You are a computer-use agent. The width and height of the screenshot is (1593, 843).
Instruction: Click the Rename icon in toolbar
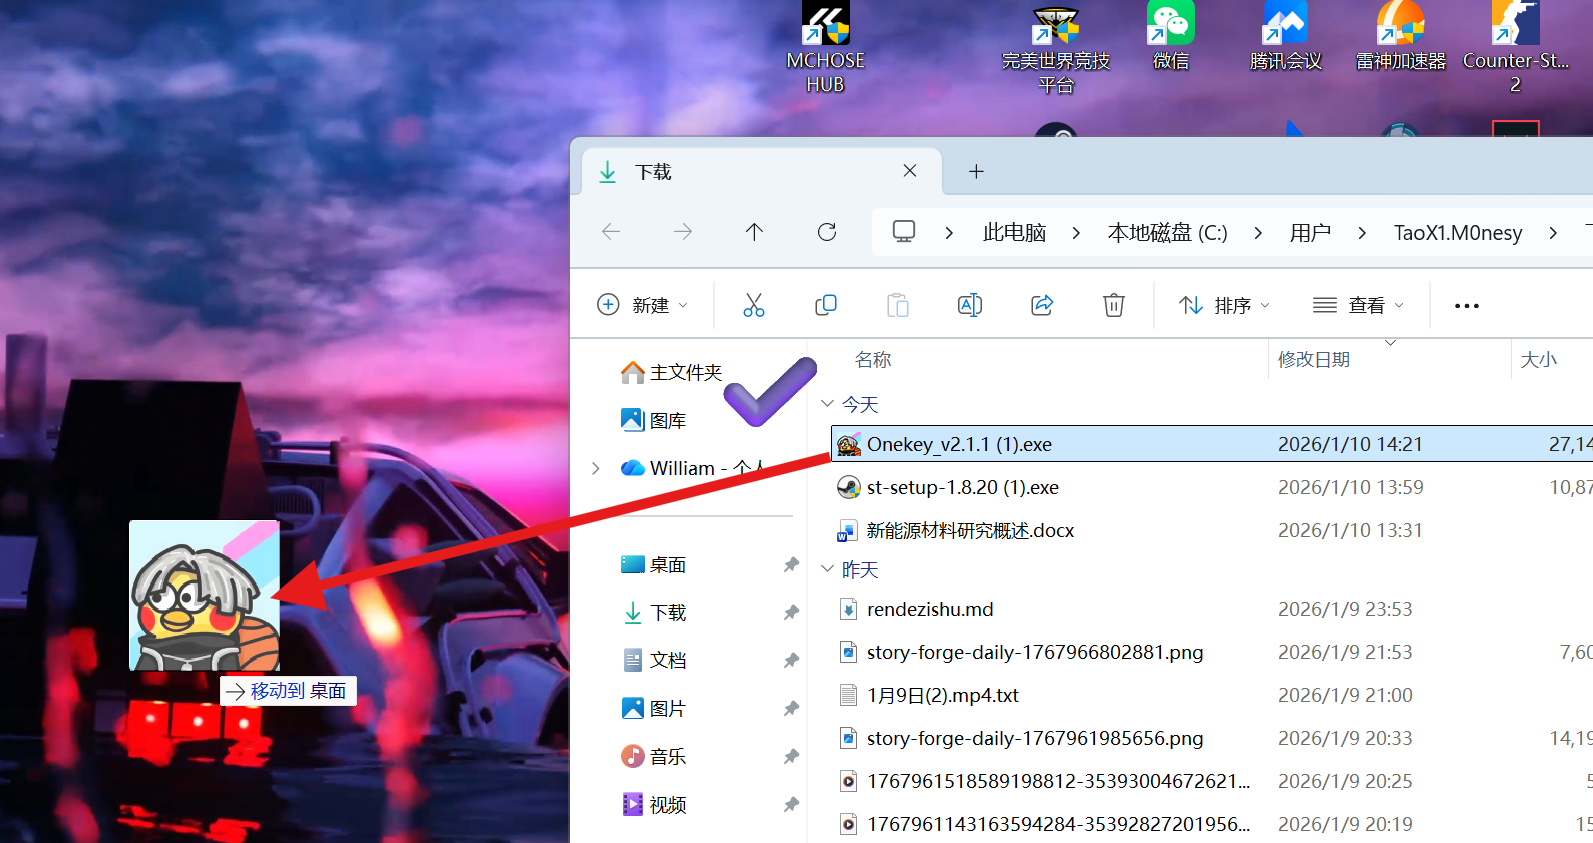click(x=969, y=305)
